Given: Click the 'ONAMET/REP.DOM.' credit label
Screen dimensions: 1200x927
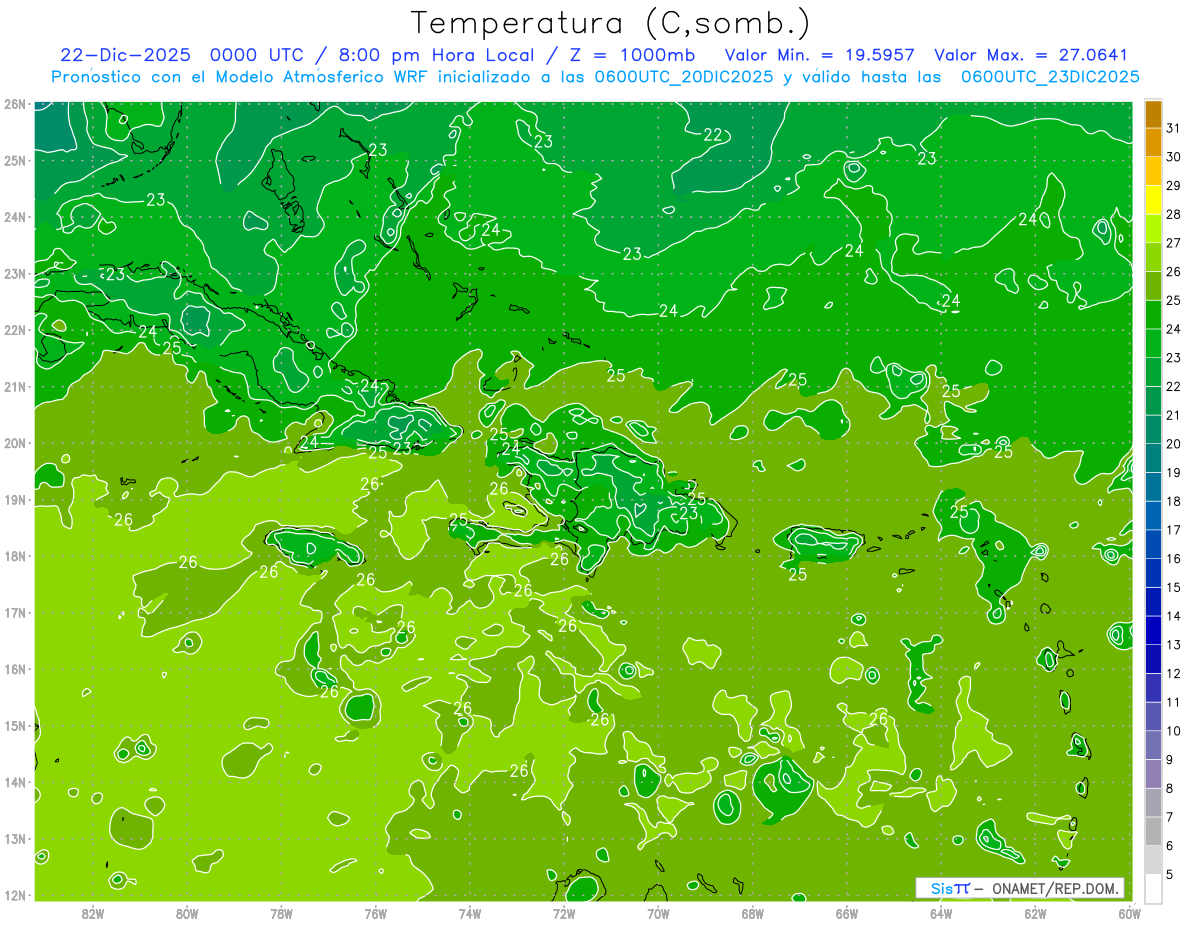Looking at the screenshot, I should pyautogui.click(x=1055, y=888).
